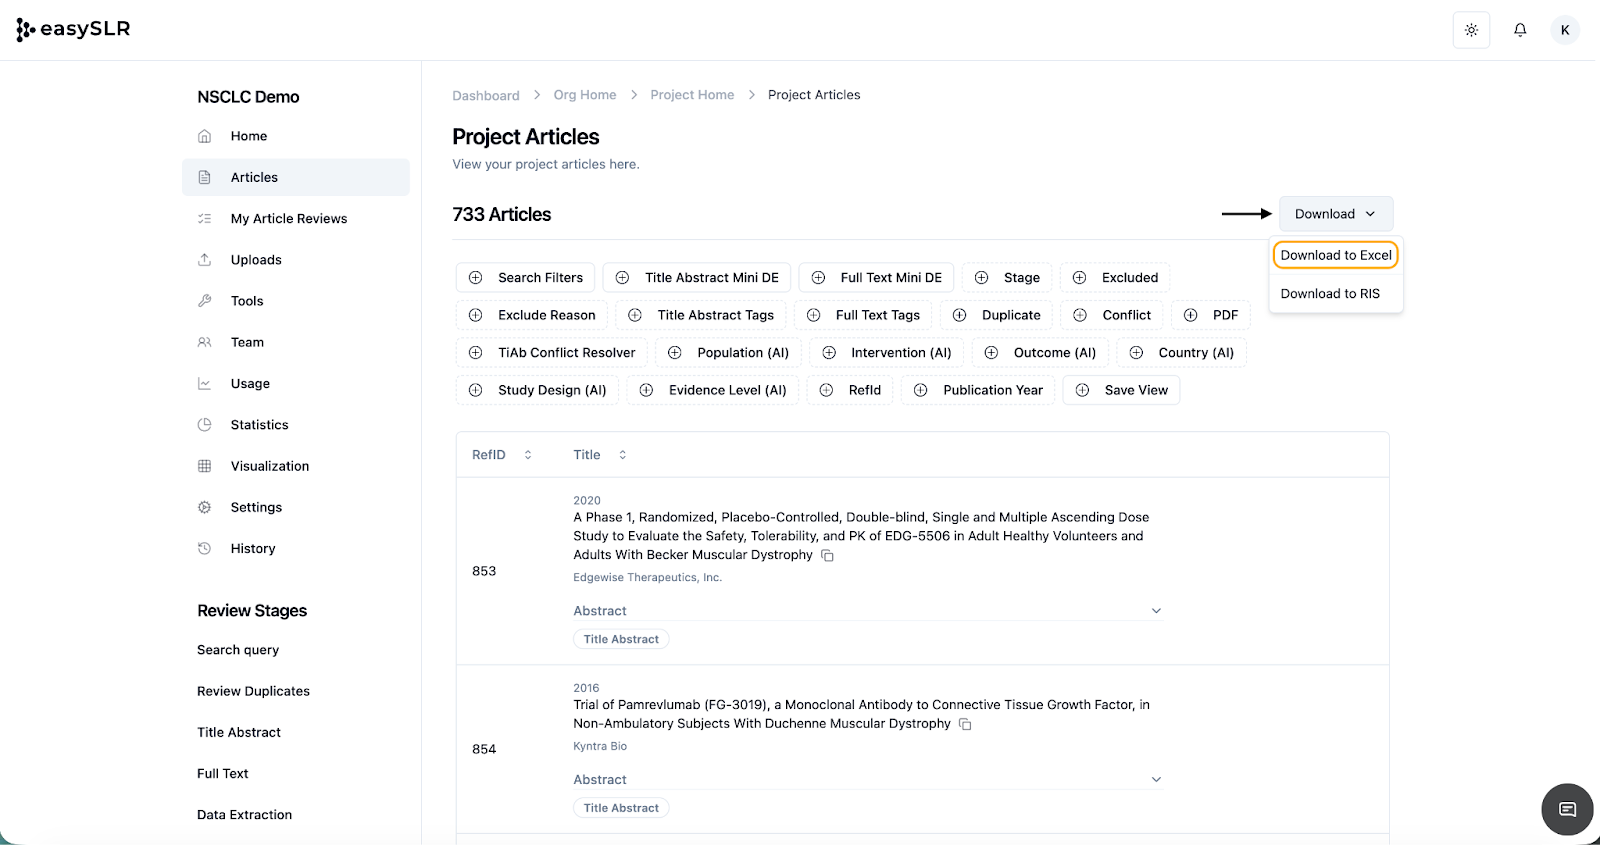Collapse the Download dropdown
The height and width of the screenshot is (845, 1600).
tap(1335, 214)
